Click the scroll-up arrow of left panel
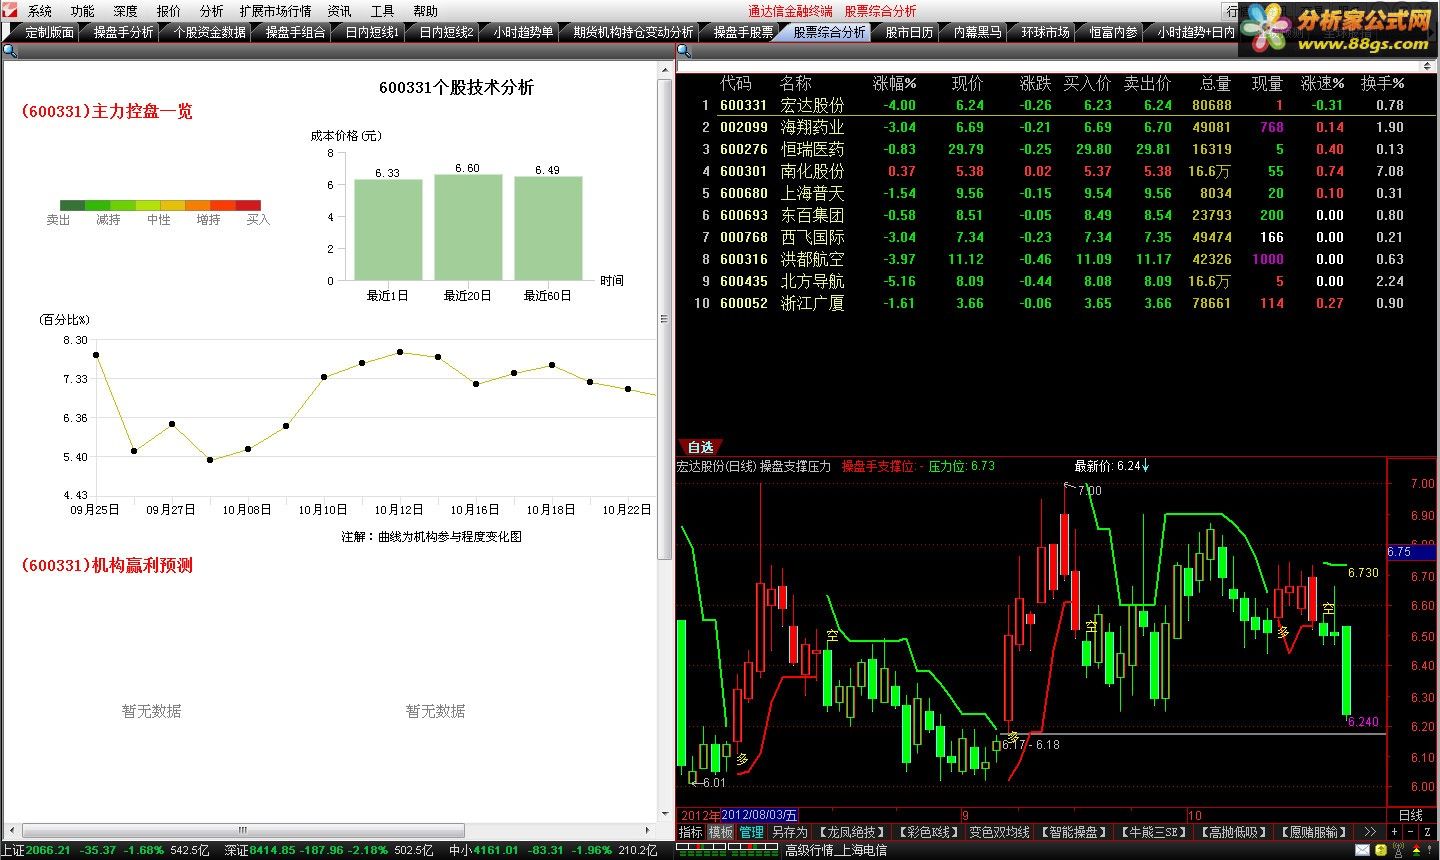 pos(665,68)
